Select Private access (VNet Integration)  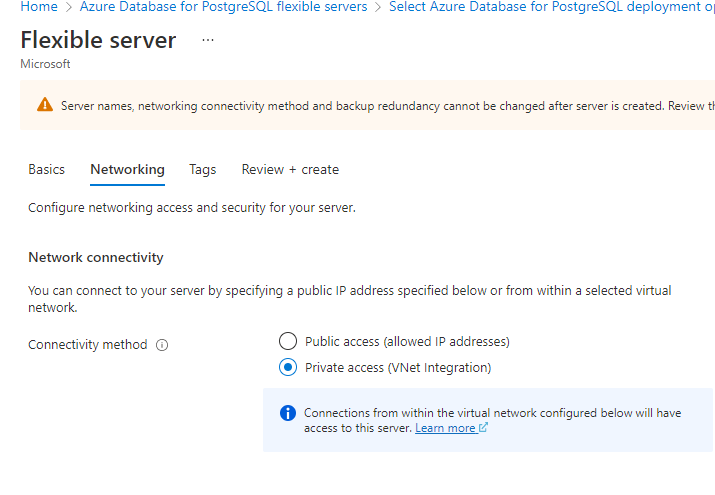pos(288,367)
